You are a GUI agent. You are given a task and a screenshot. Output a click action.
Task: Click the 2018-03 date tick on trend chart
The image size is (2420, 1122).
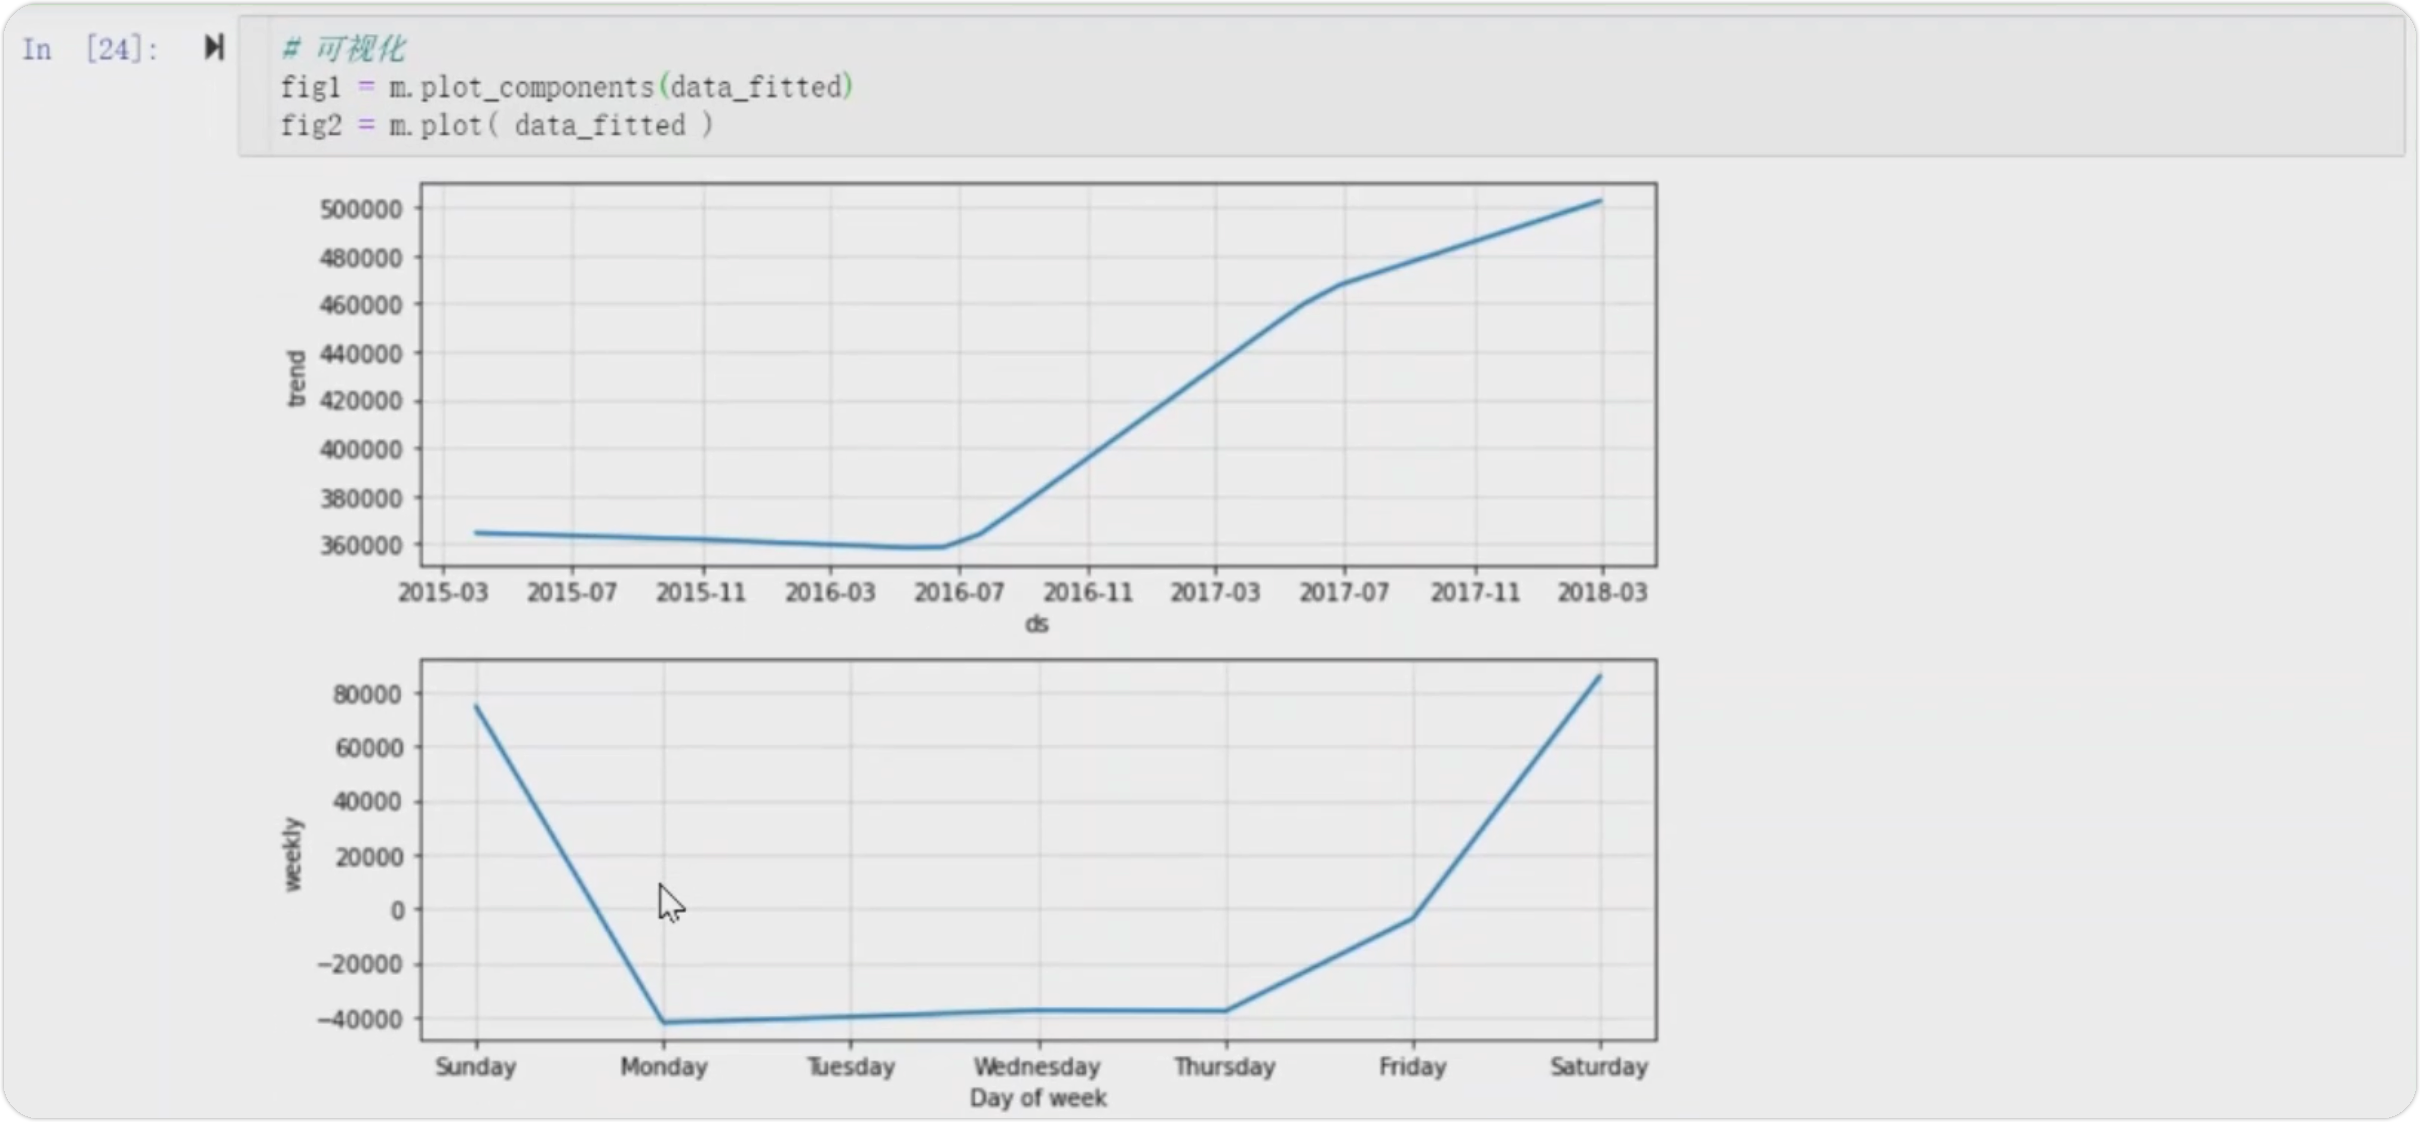(x=1601, y=593)
